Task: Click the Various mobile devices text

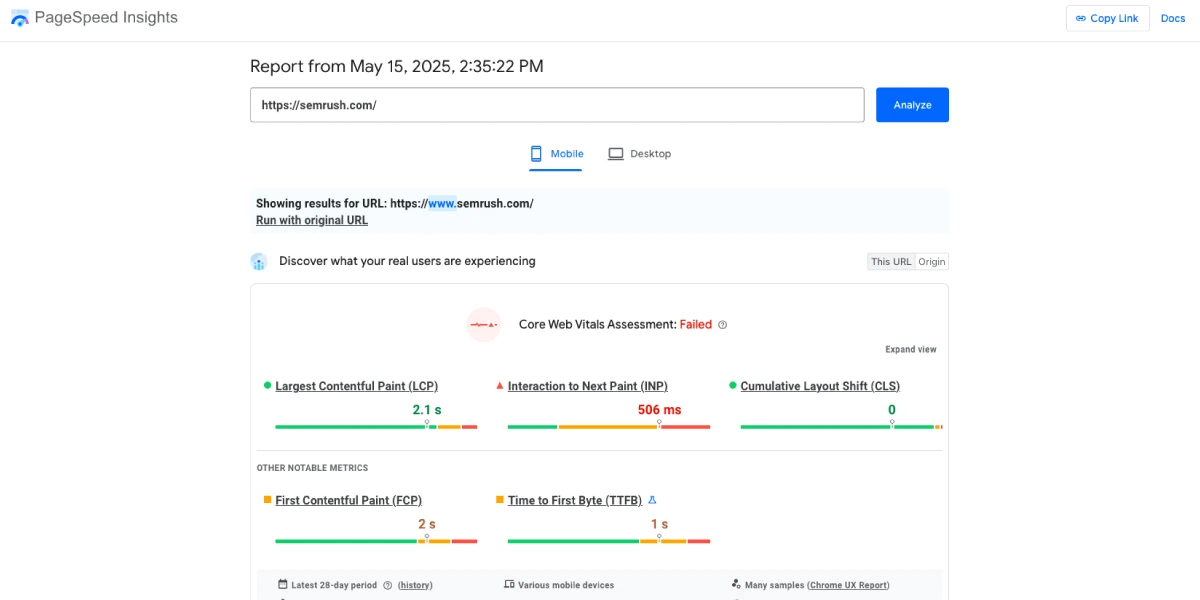Action: 566,585
